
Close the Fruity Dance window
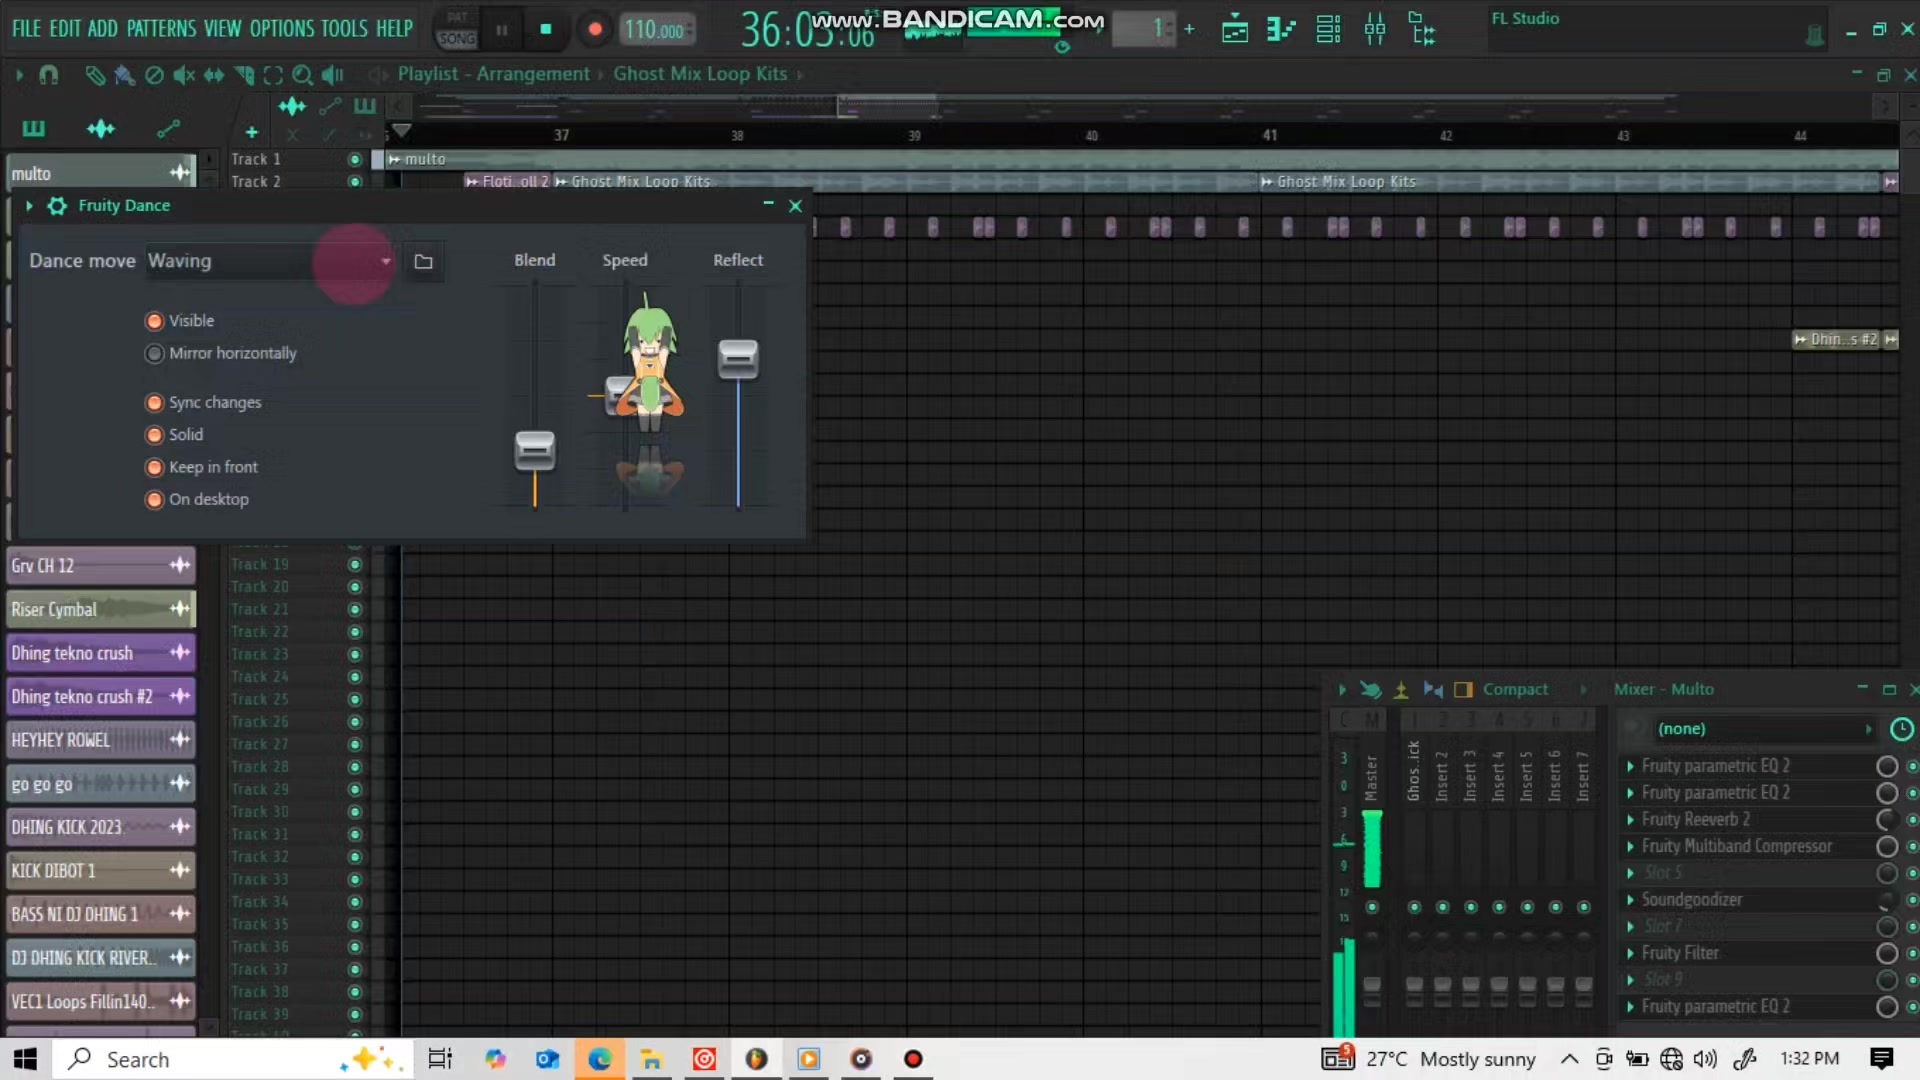796,206
